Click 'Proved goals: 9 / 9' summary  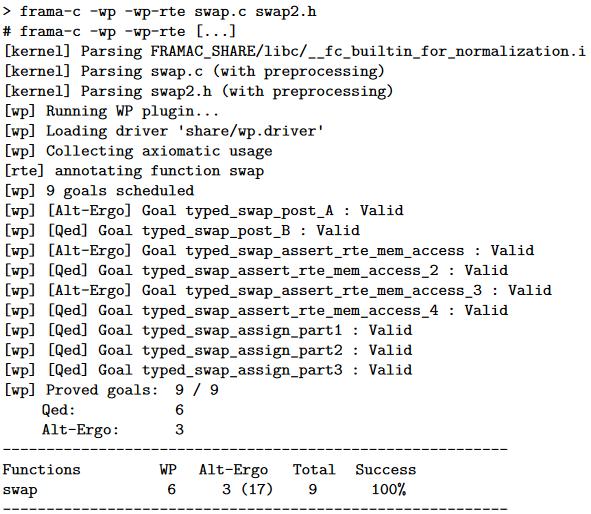[112, 390]
